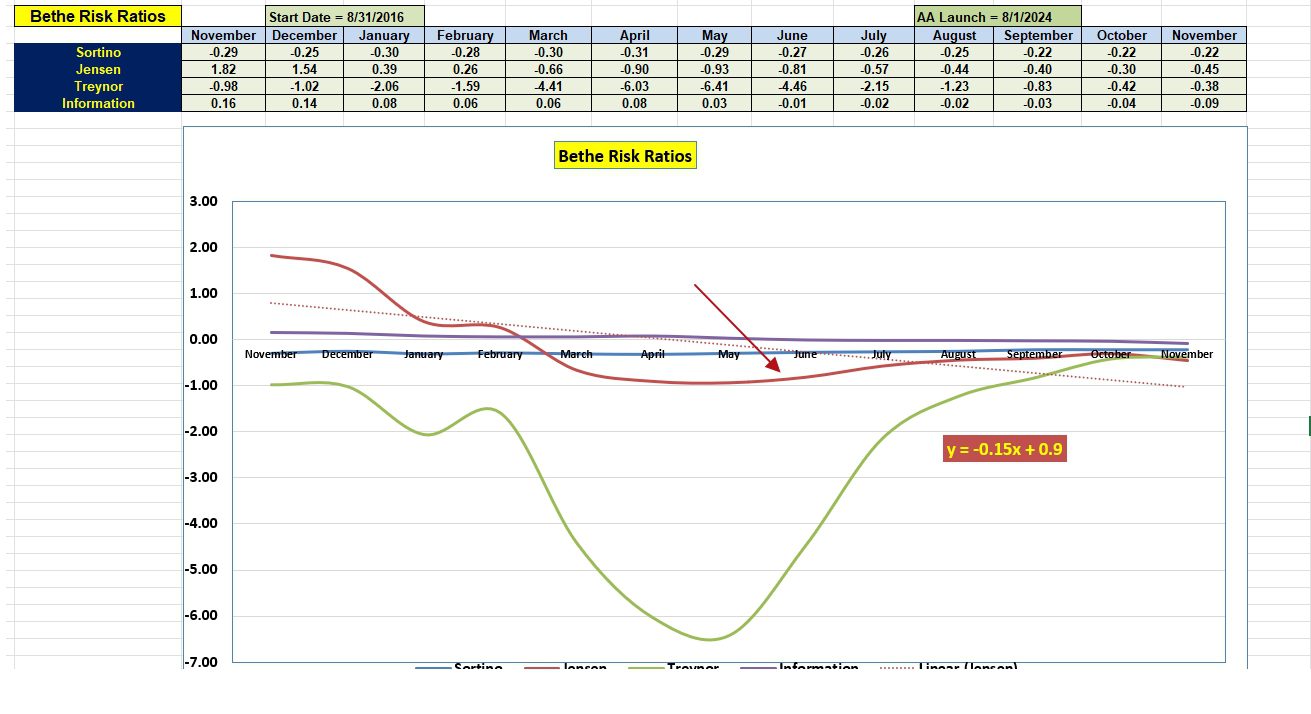Click the 2.00 label on chart vertical axis
The image size is (1311, 714).
tap(203, 247)
